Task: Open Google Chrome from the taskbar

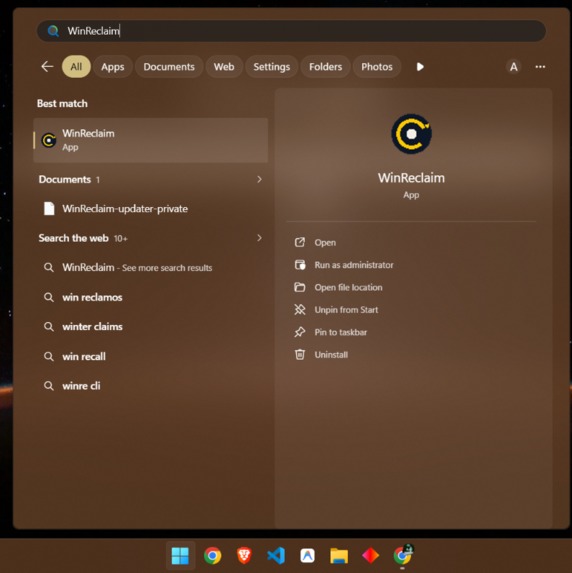Action: point(212,556)
